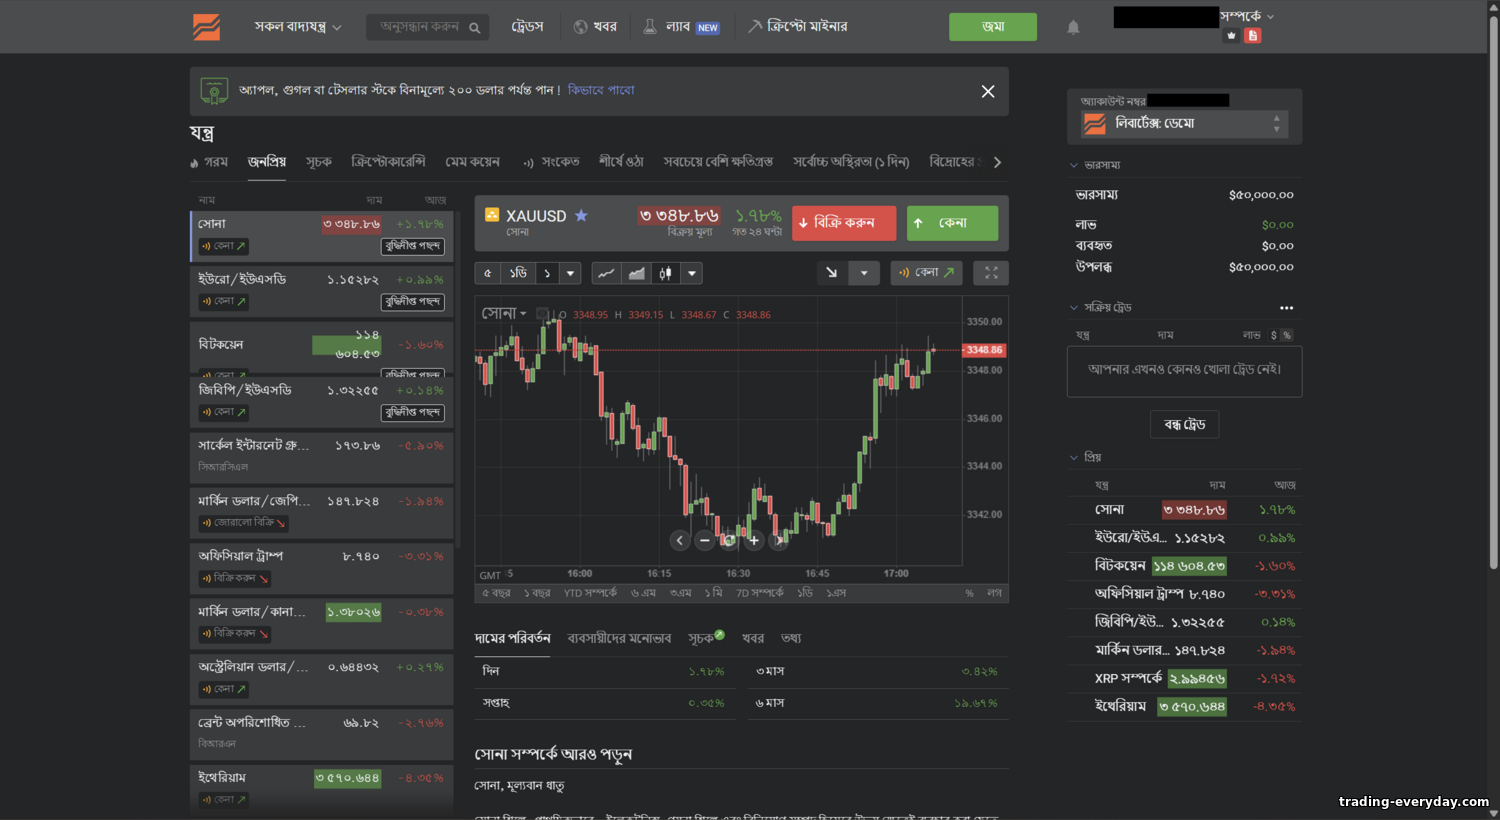
Task: Expand the chart to fullscreen
Action: point(991,272)
